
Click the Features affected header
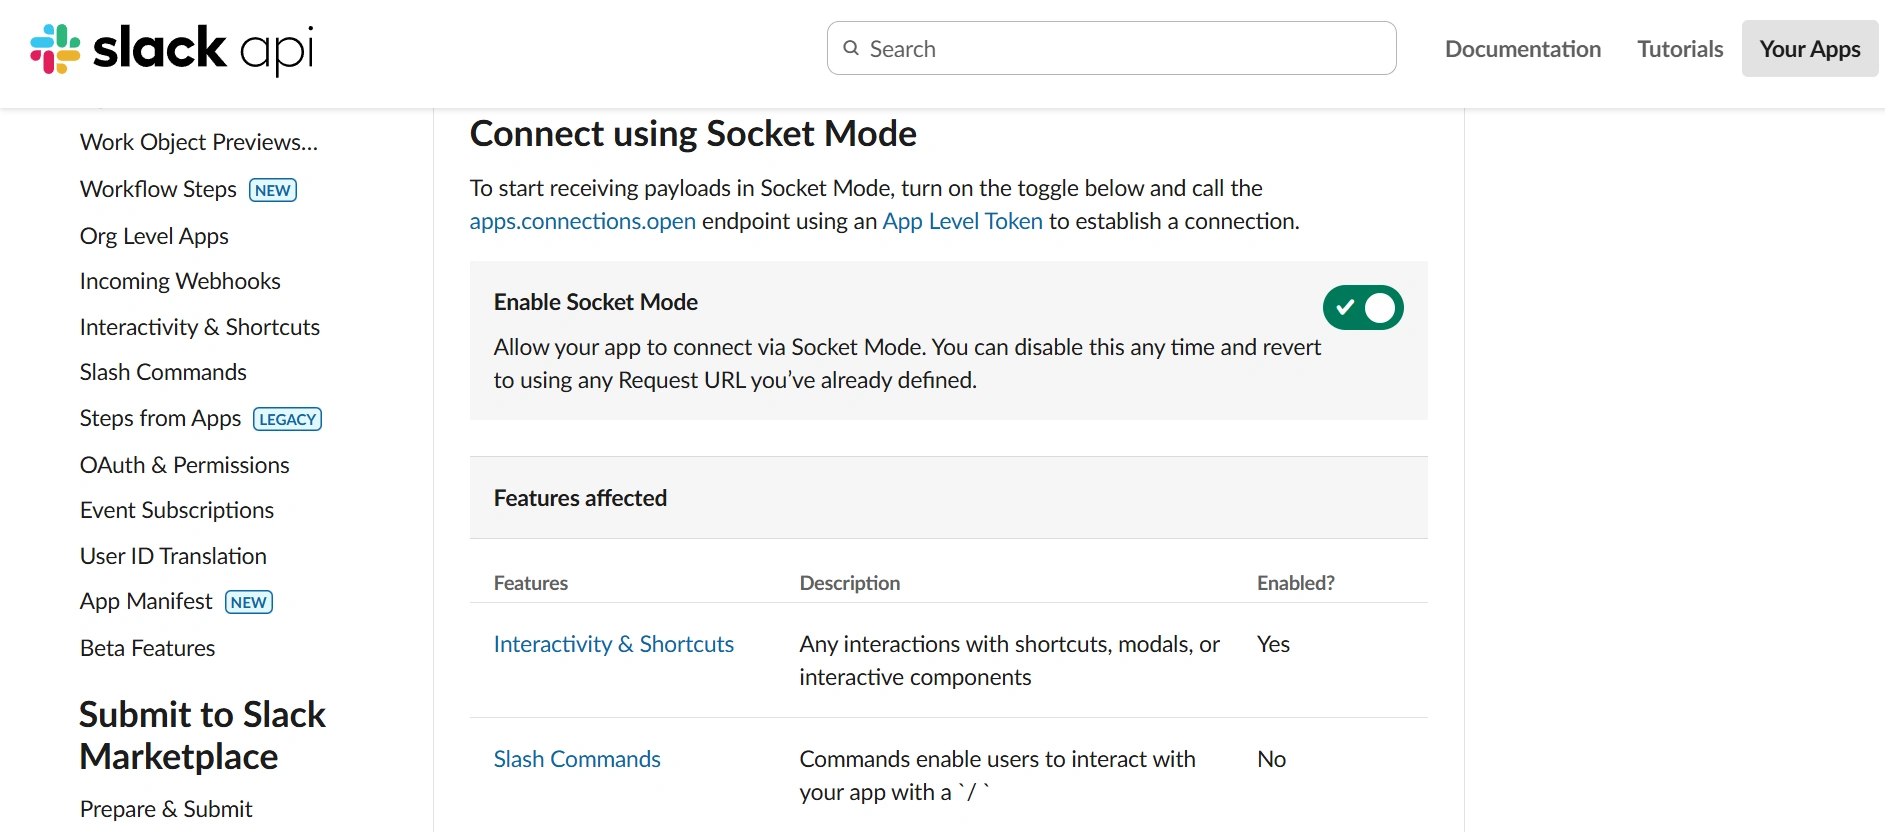pos(580,498)
